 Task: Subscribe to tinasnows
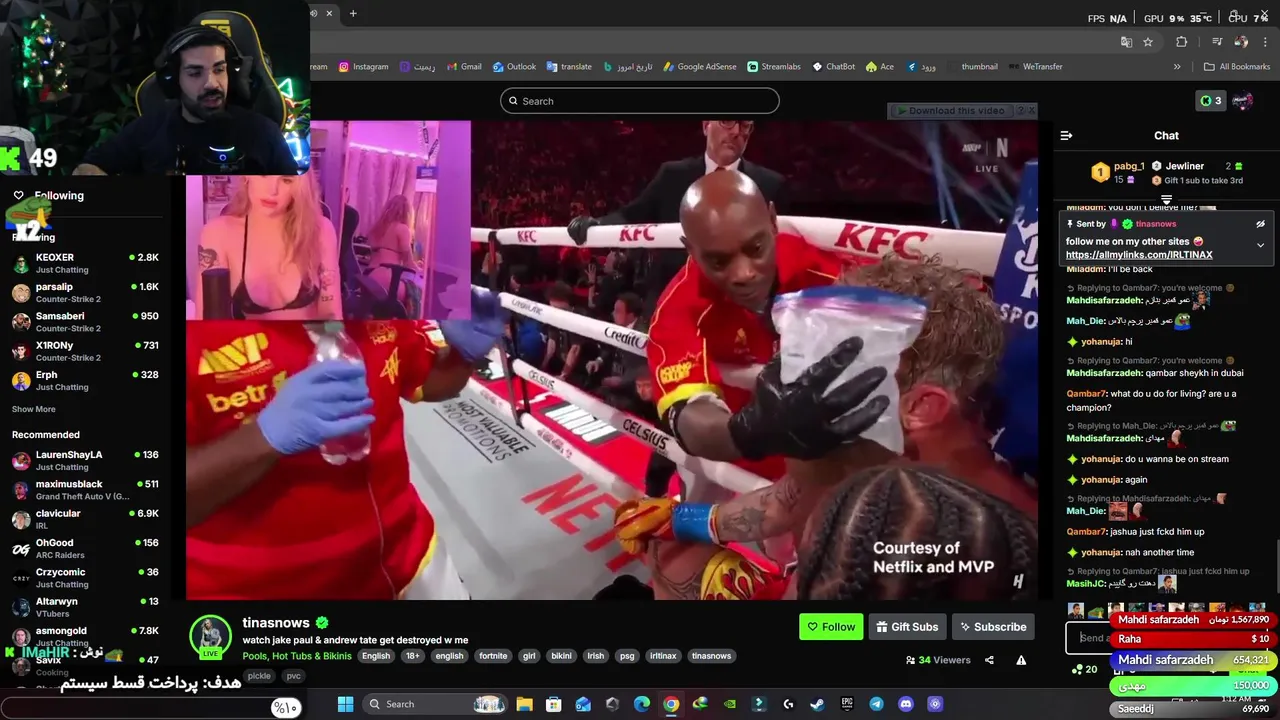993,627
